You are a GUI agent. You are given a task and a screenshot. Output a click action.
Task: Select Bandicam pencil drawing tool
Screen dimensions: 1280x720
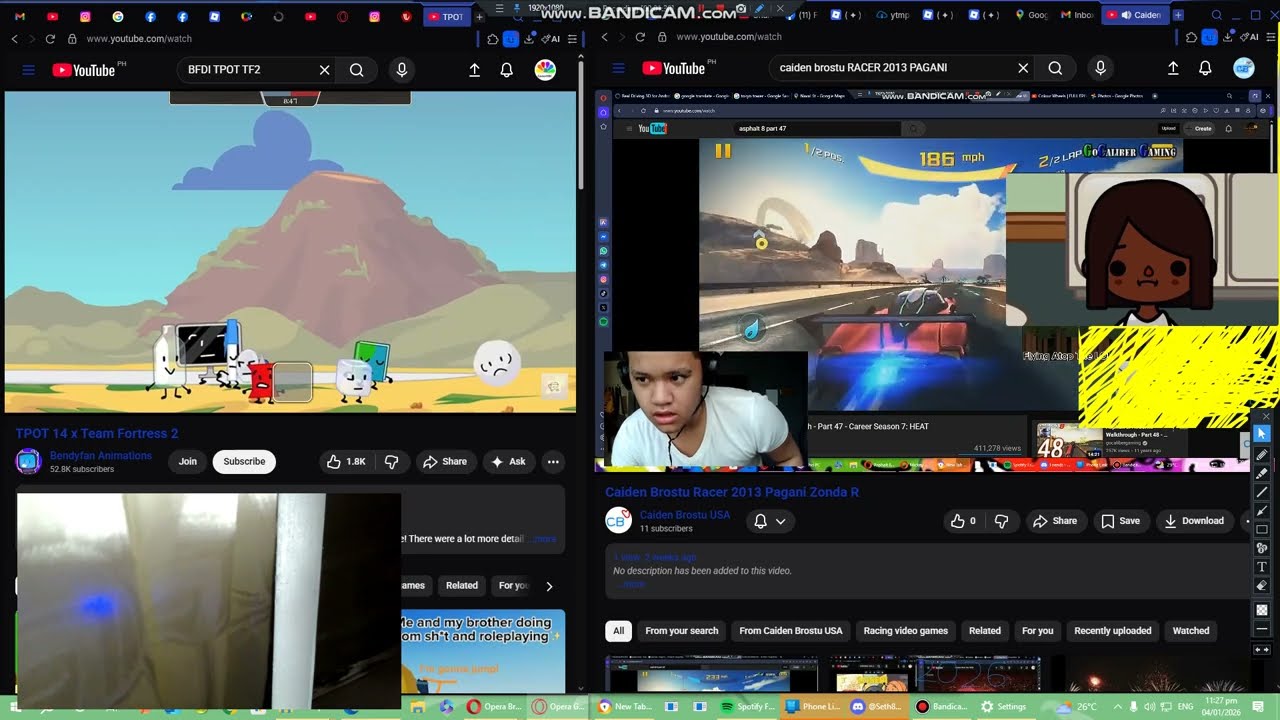pyautogui.click(x=1262, y=454)
